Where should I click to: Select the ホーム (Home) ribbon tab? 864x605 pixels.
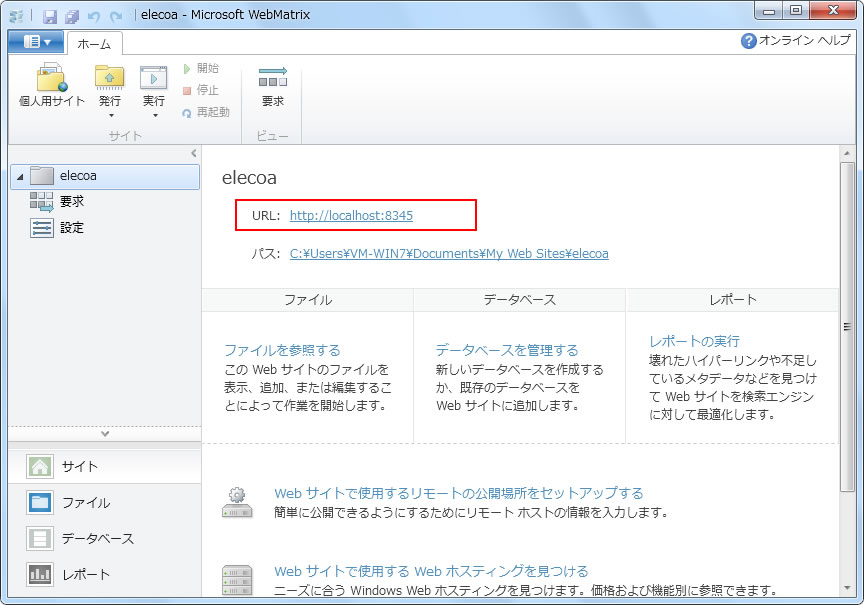pyautogui.click(x=95, y=44)
